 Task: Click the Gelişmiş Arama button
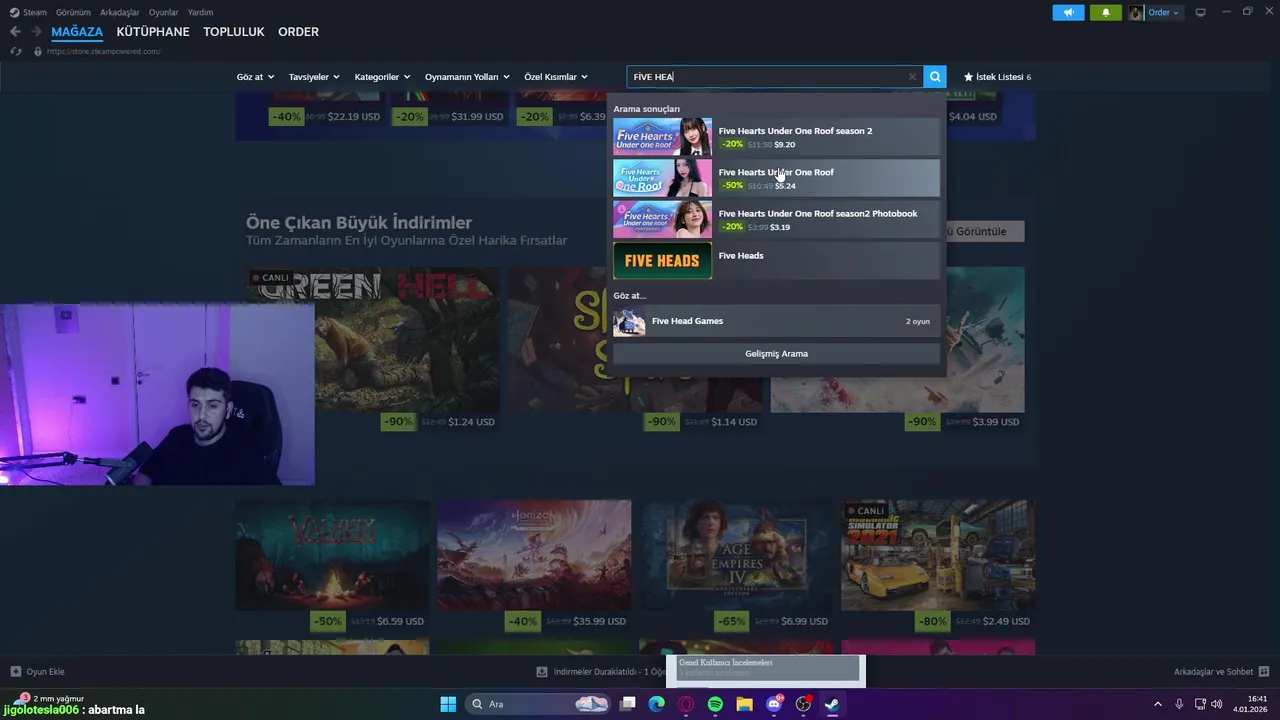click(x=776, y=354)
